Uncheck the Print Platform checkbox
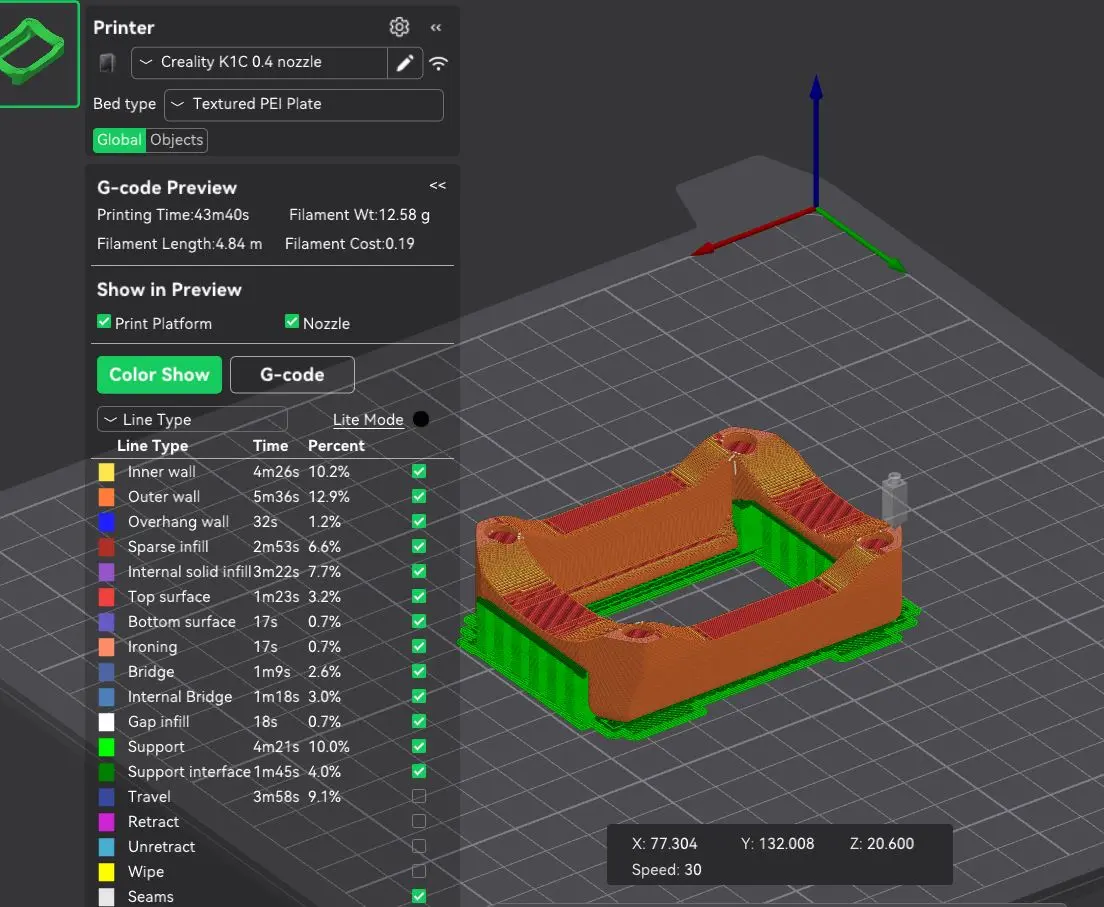Screen dimensions: 1104x907 tap(104, 322)
